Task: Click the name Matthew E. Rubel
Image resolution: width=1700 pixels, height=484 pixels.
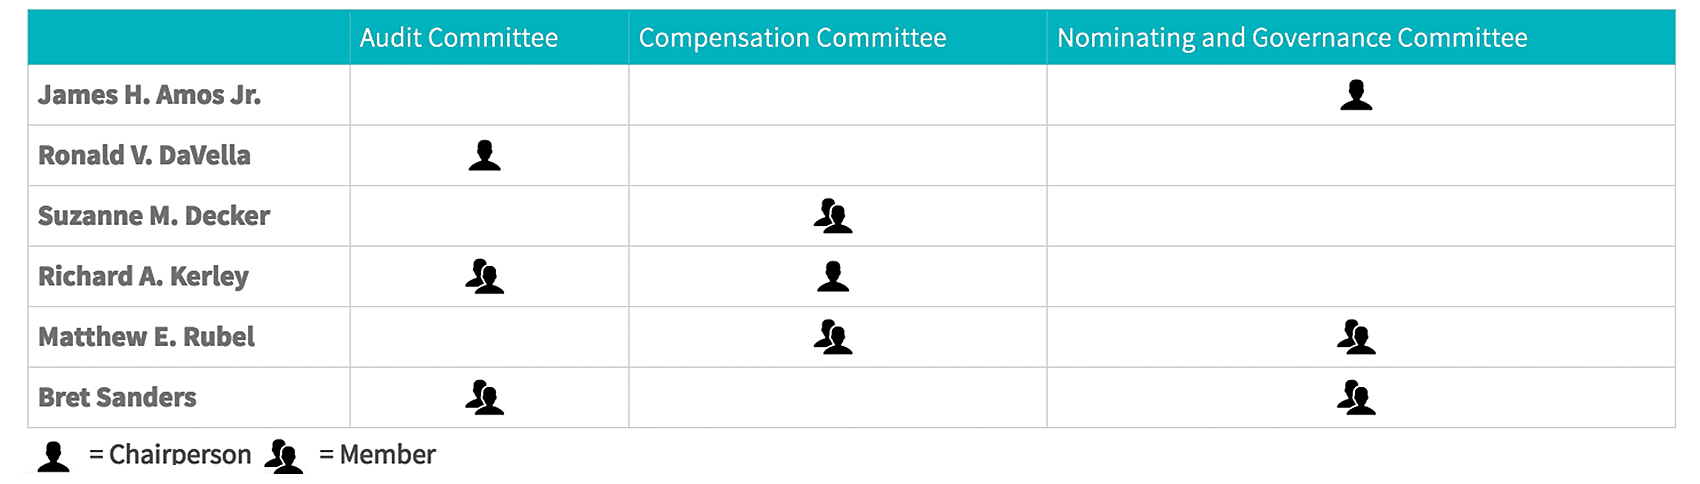Action: pos(146,337)
